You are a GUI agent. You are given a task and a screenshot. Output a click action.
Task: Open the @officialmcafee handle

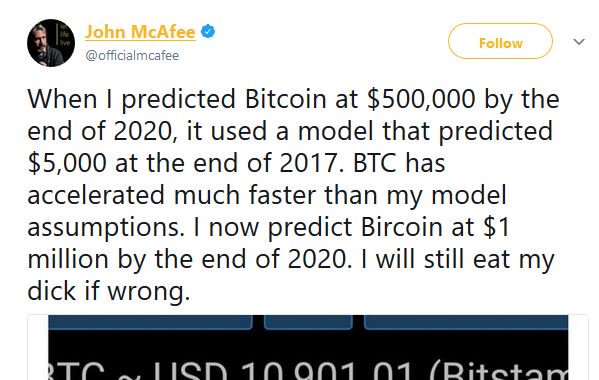(x=132, y=56)
